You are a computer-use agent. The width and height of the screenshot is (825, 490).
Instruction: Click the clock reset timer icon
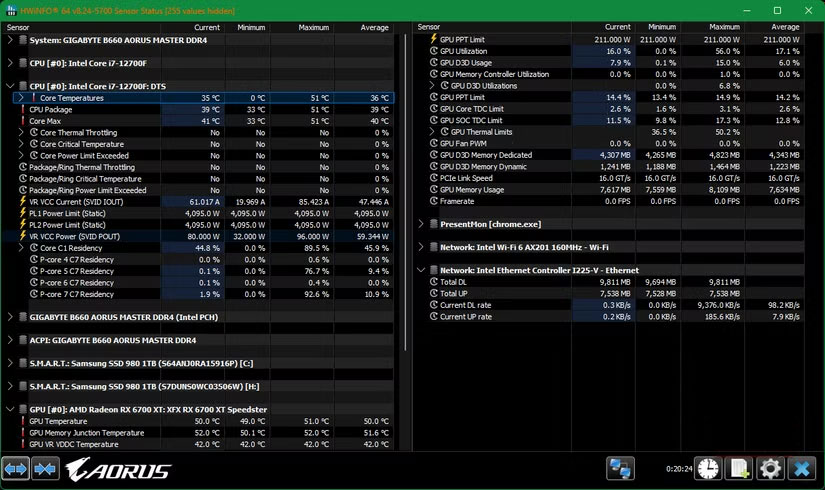708,468
